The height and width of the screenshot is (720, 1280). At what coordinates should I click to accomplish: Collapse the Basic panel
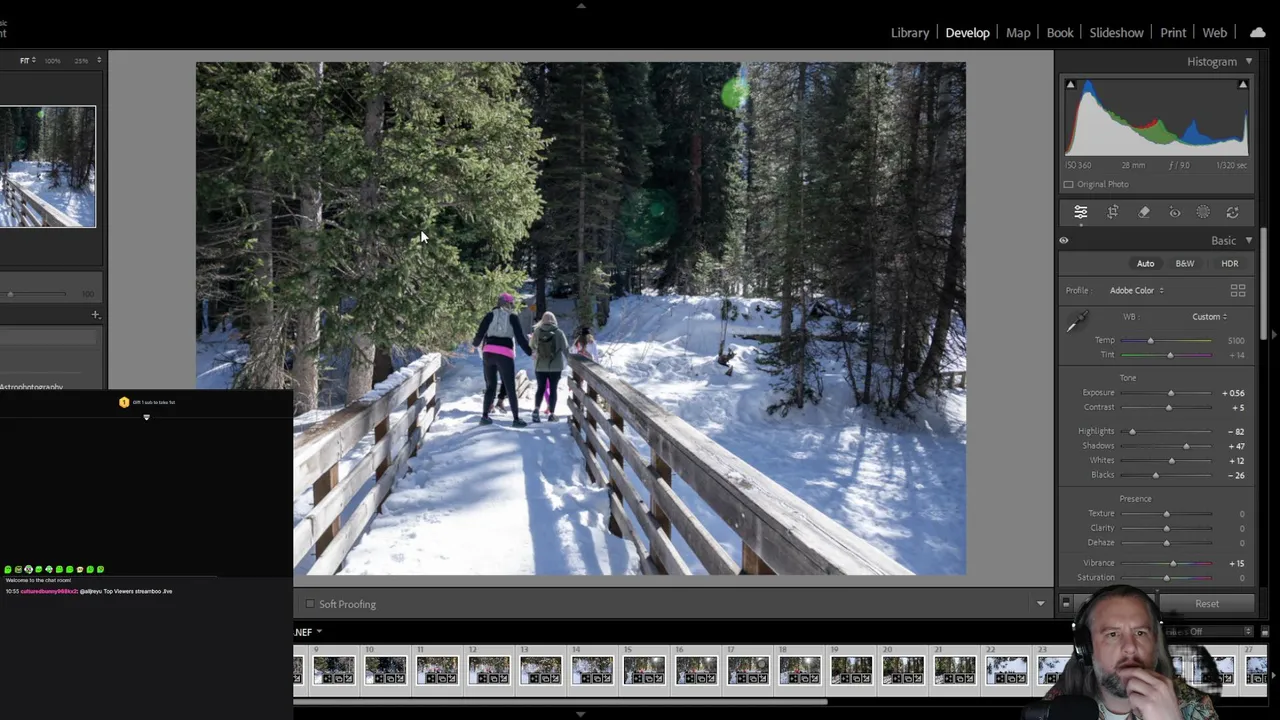(1249, 240)
